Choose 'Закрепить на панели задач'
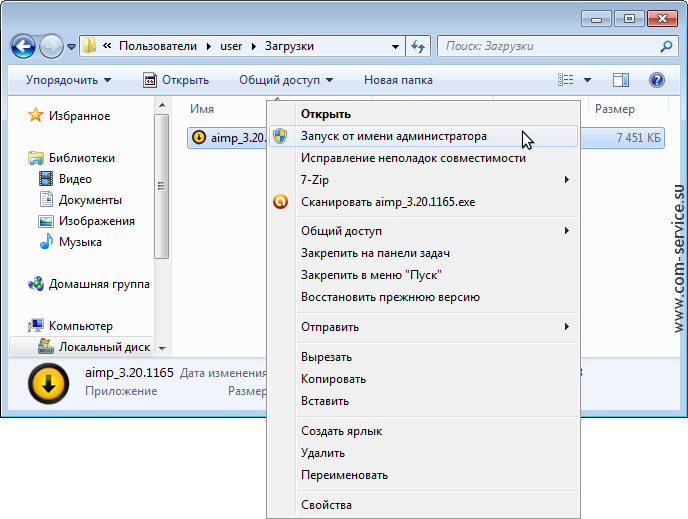688x519 pixels. [x=424, y=253]
